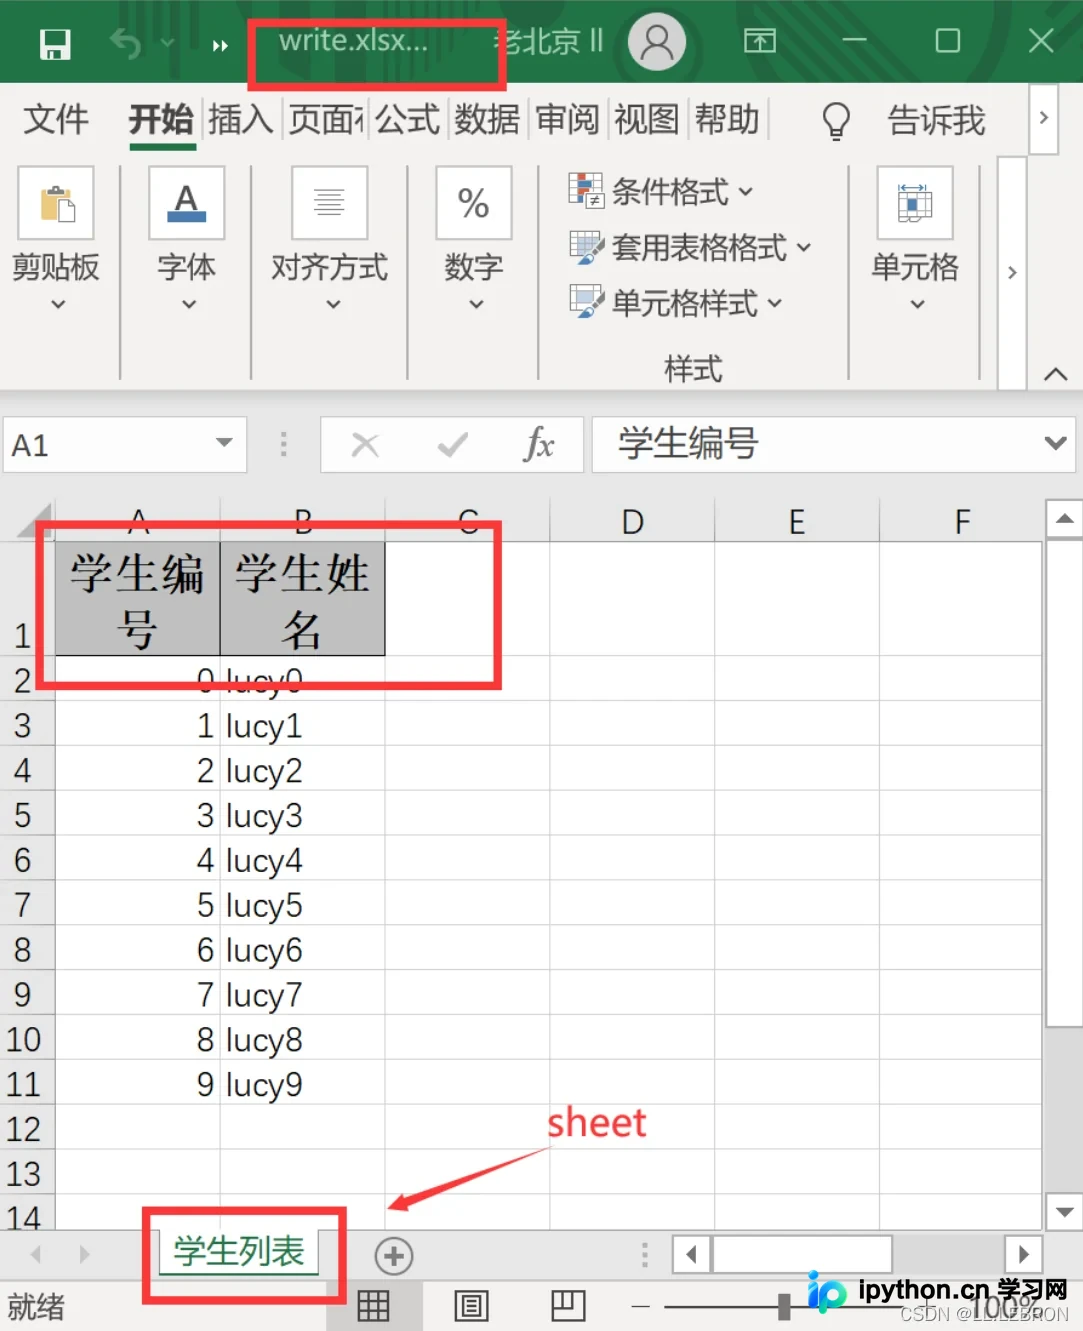Screen dimensions: 1083x1331
Task: Click the Undo arrow icon
Action: (125, 43)
